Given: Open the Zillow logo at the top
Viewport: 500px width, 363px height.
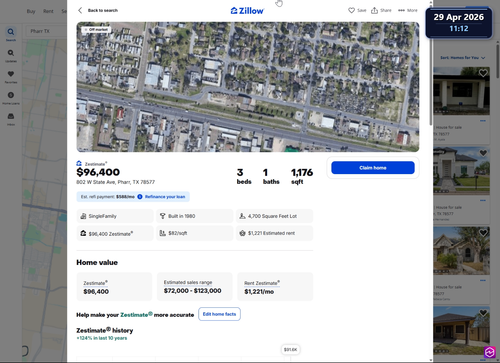Looking at the screenshot, I should [247, 11].
